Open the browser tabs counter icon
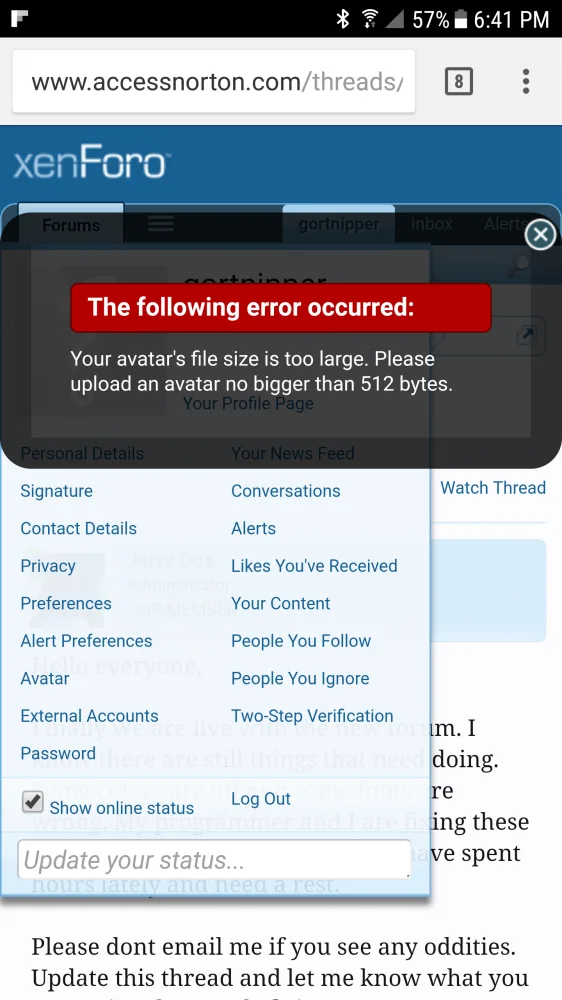This screenshot has width=562, height=1000. point(459,82)
